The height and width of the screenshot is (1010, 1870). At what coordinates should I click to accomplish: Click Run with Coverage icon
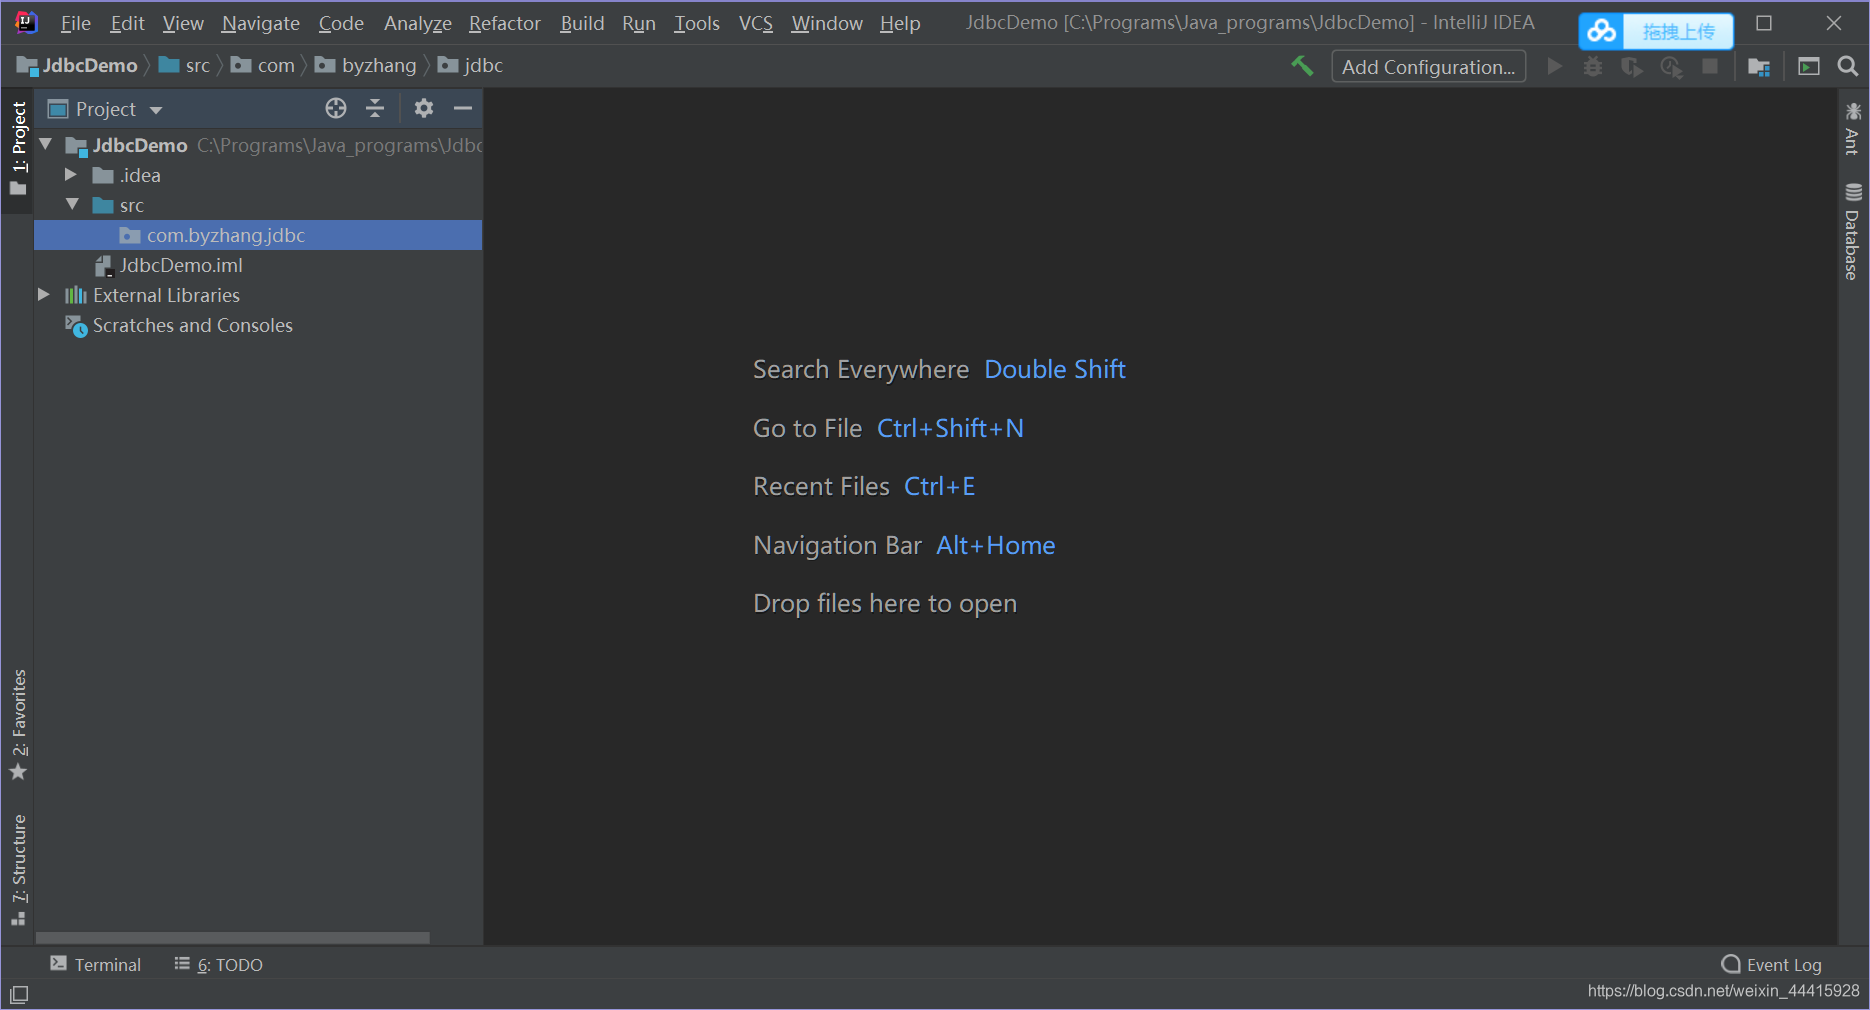[x=1632, y=66]
